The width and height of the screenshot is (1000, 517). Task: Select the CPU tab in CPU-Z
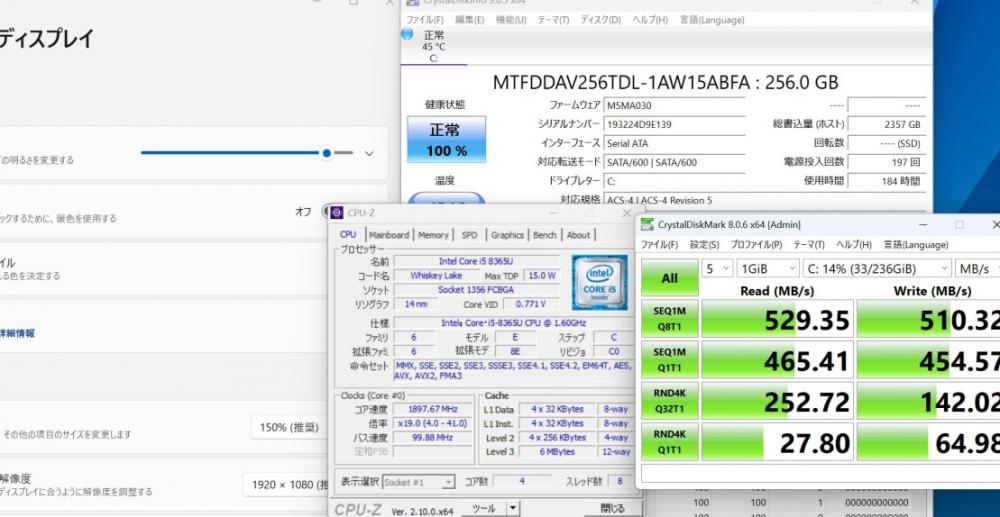(x=348, y=235)
